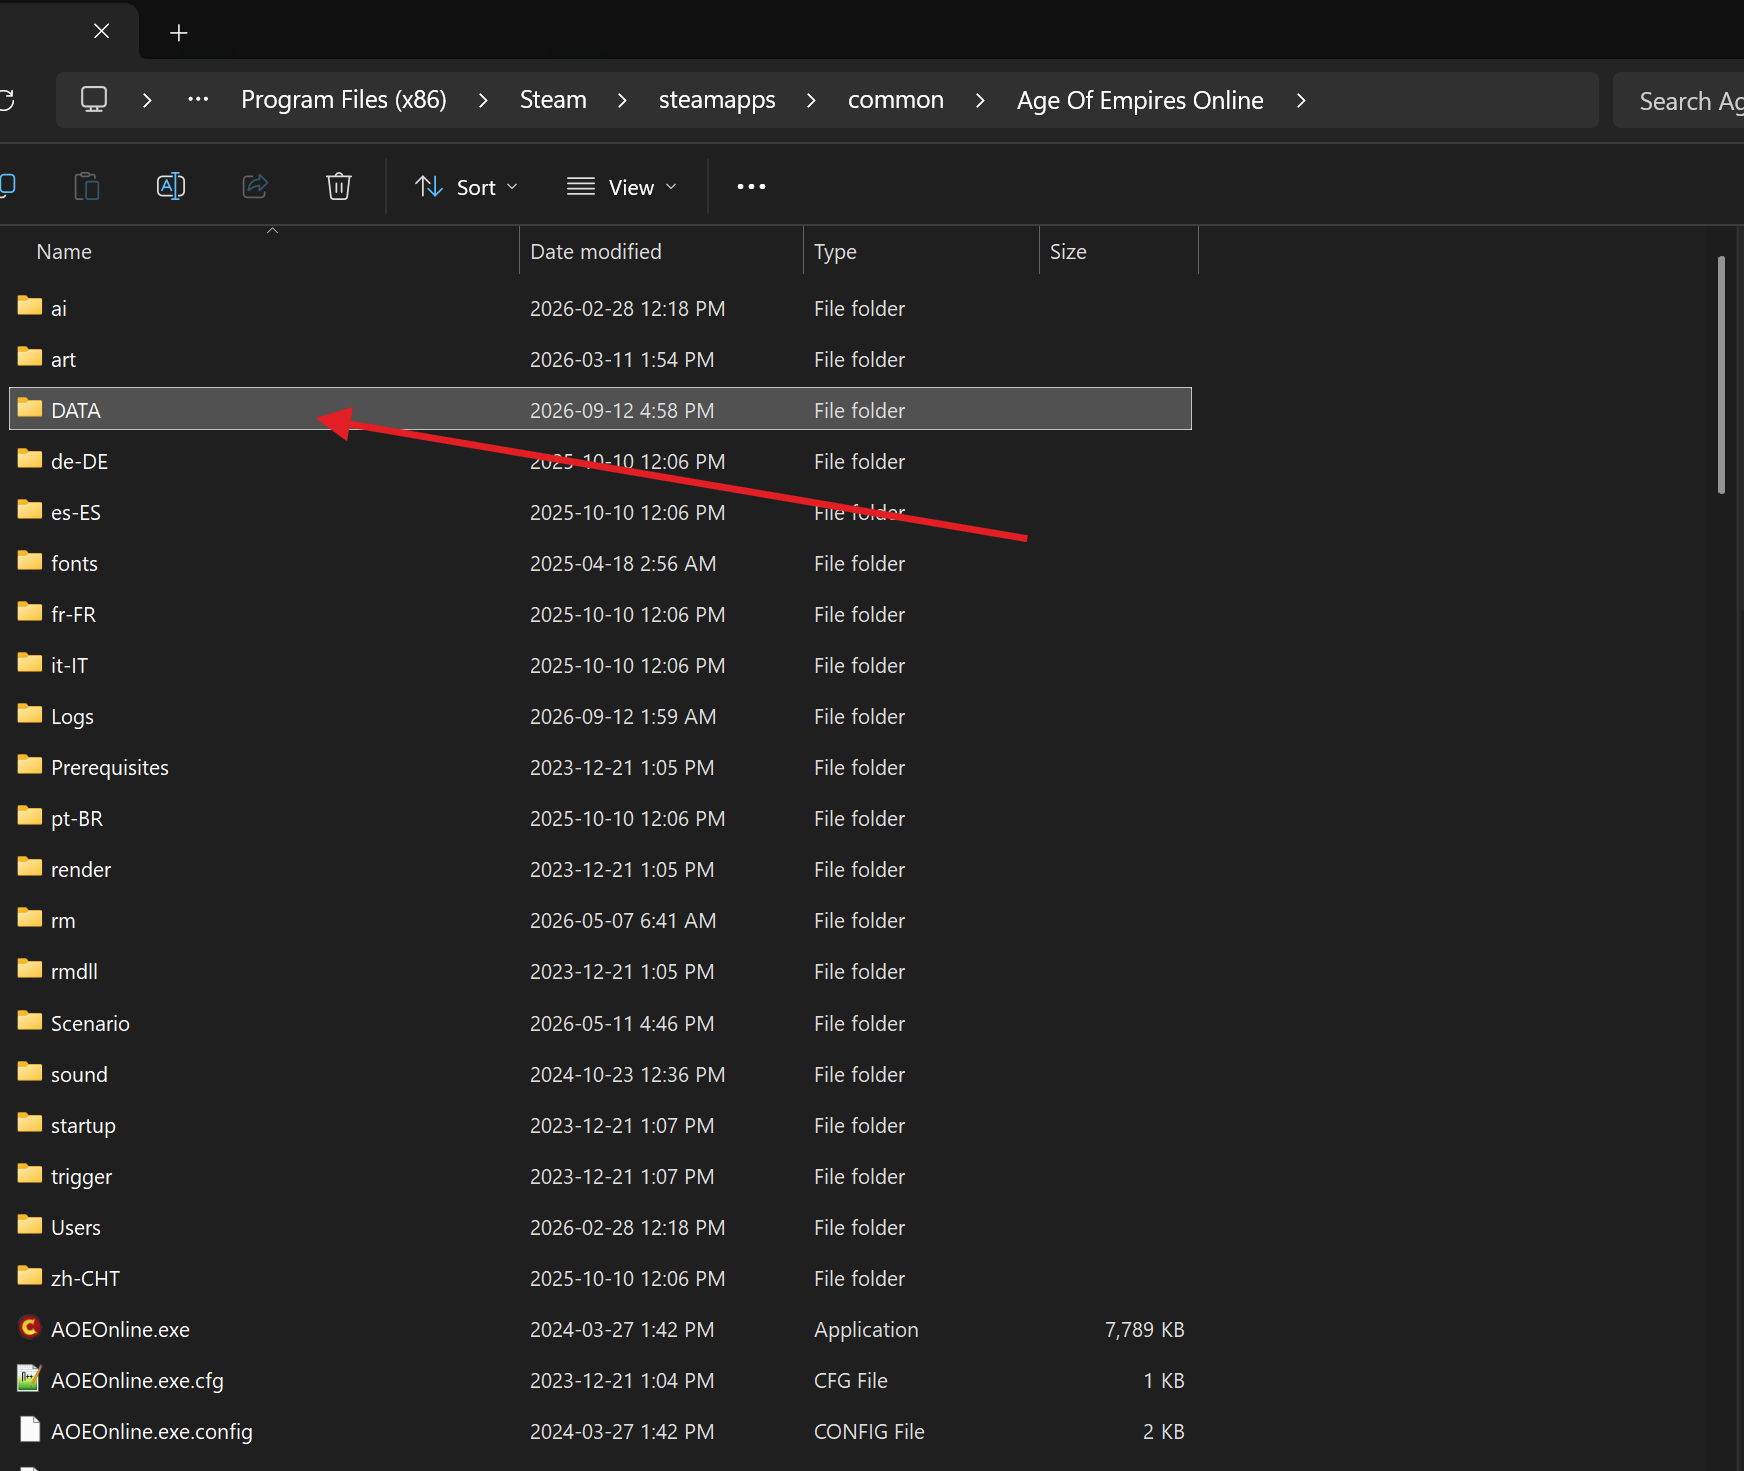Open the See more options menu
Screen dimensions: 1744x1471
pos(751,187)
